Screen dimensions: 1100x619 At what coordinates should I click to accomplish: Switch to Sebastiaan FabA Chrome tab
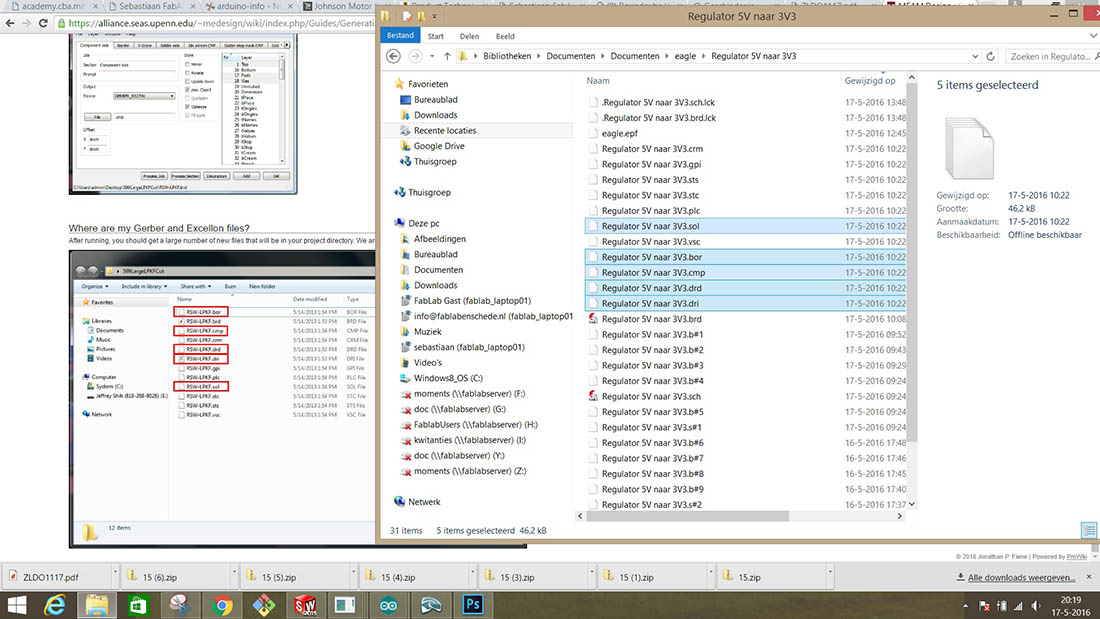(x=149, y=6)
